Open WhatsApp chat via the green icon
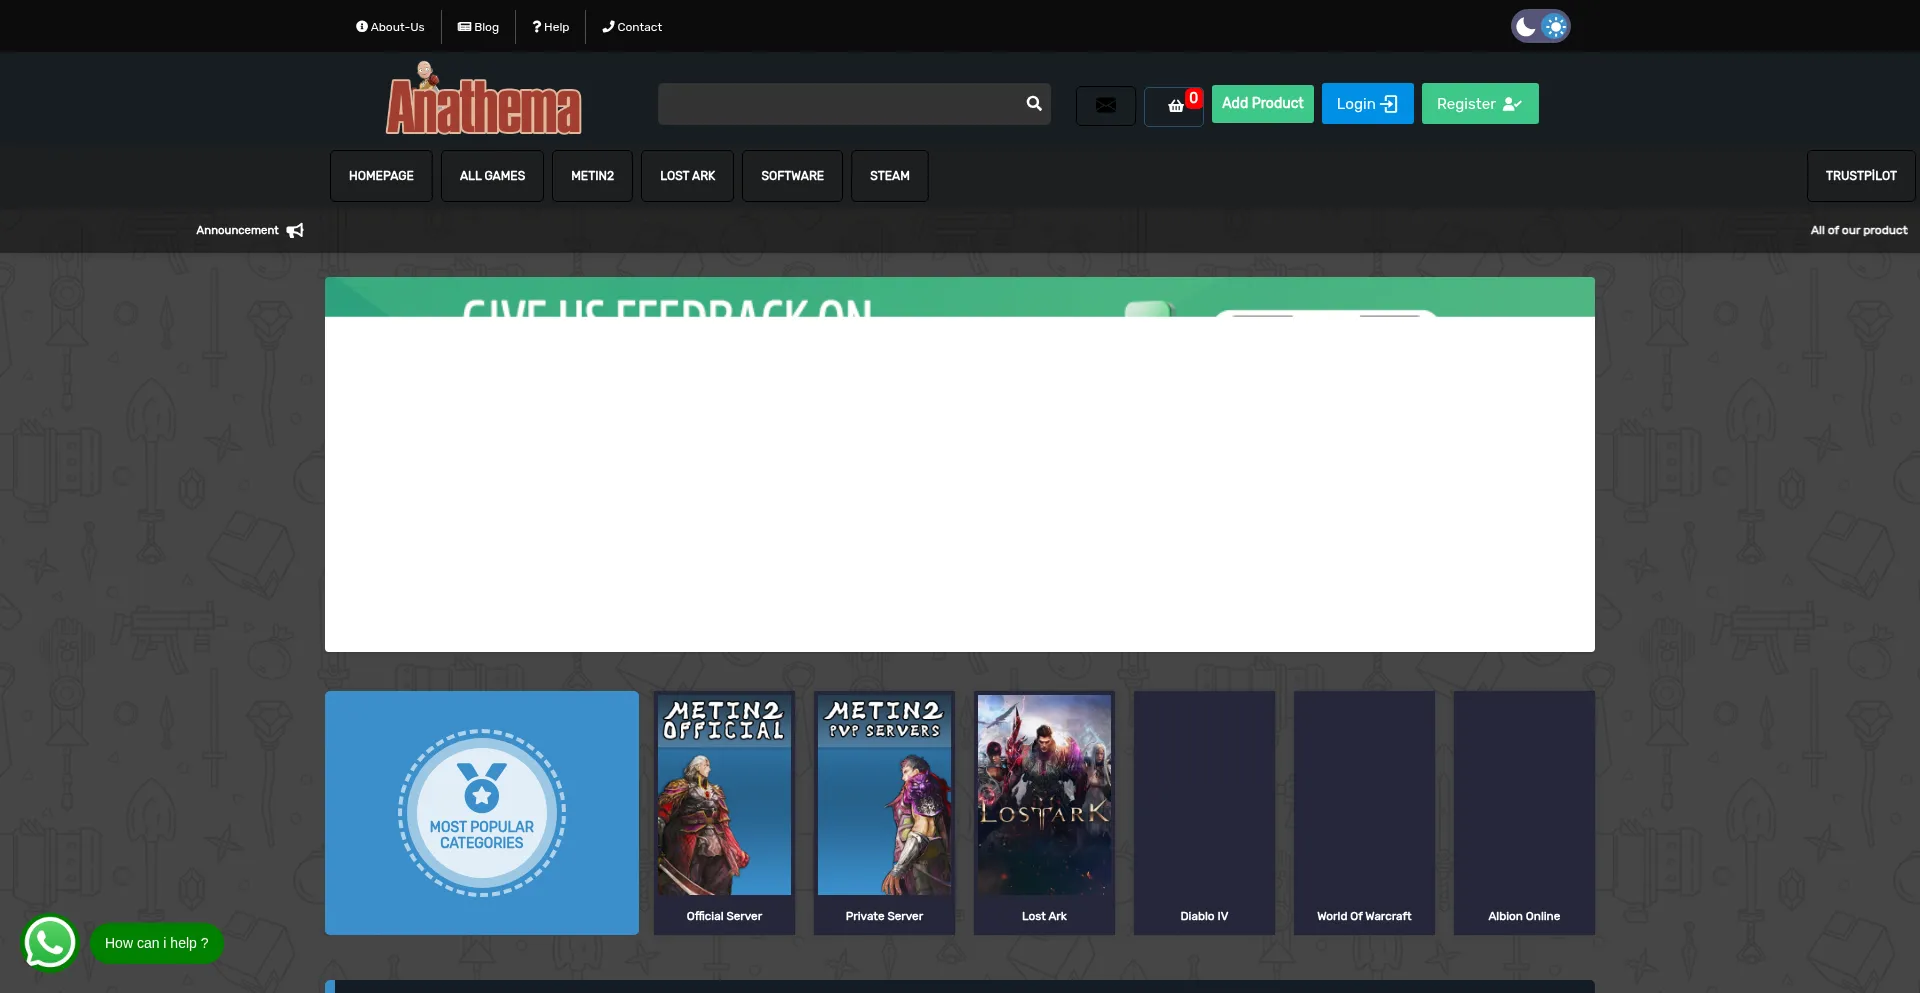Screen dimensions: 1920x993 tap(49, 942)
